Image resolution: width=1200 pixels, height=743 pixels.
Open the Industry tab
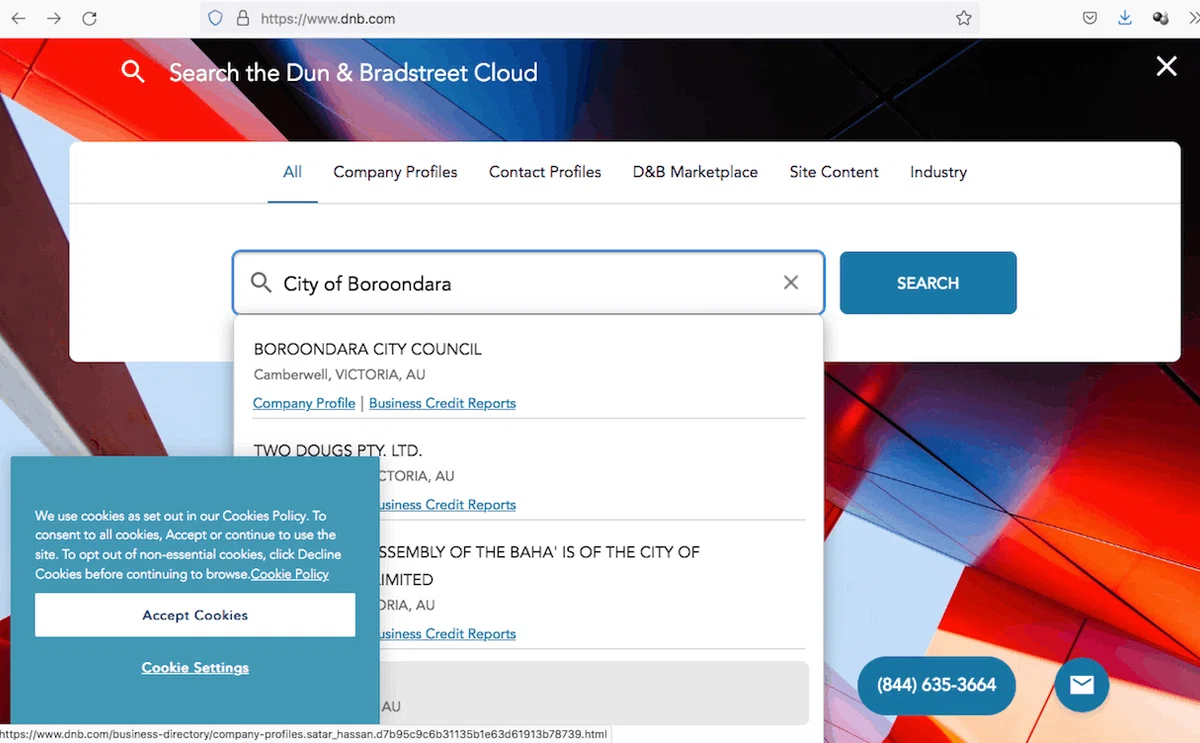(938, 172)
